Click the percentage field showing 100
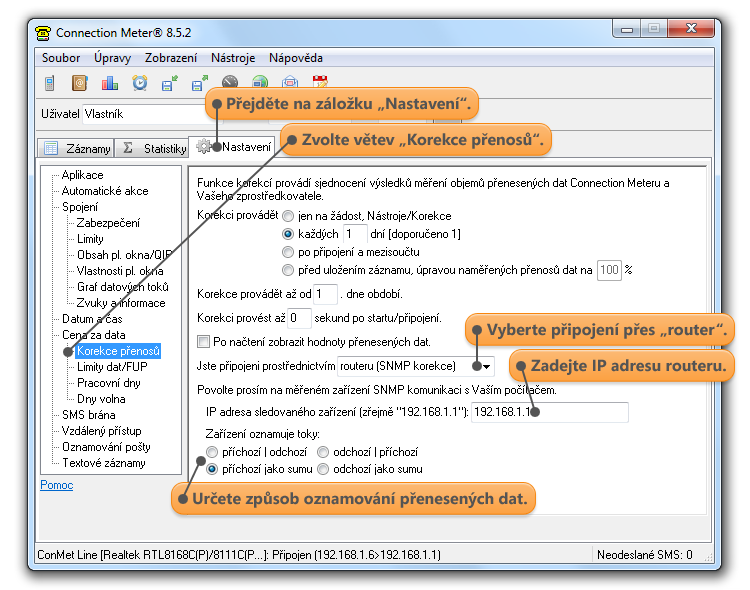 [609, 270]
